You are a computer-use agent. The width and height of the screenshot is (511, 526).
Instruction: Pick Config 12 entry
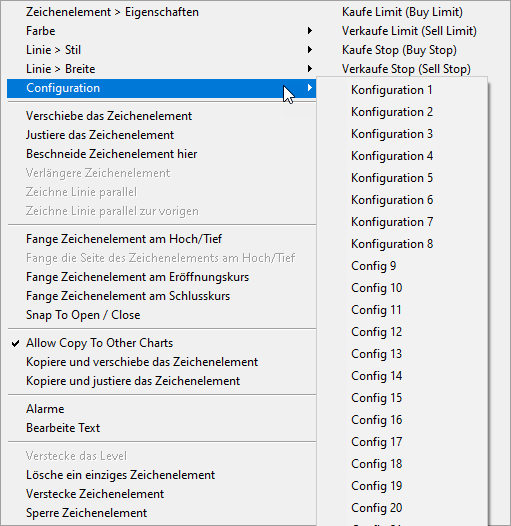pyautogui.click(x=402, y=332)
